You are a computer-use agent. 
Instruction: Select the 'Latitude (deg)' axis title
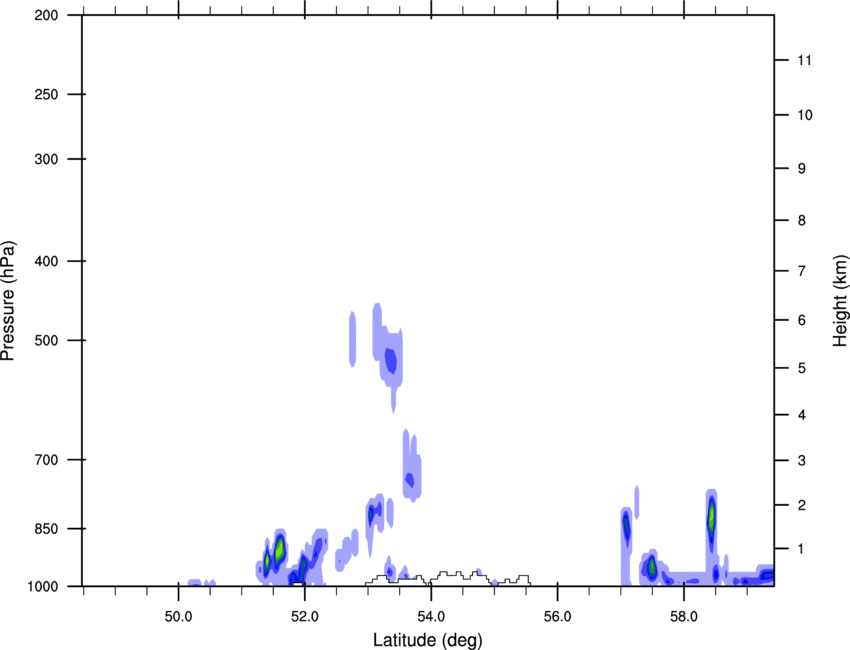tap(427, 640)
